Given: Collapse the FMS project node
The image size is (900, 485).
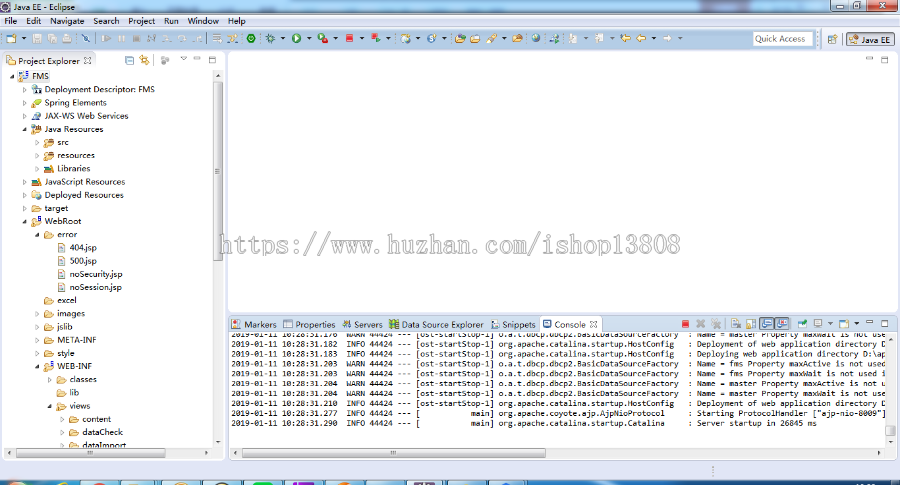Looking at the screenshot, I should pos(12,76).
